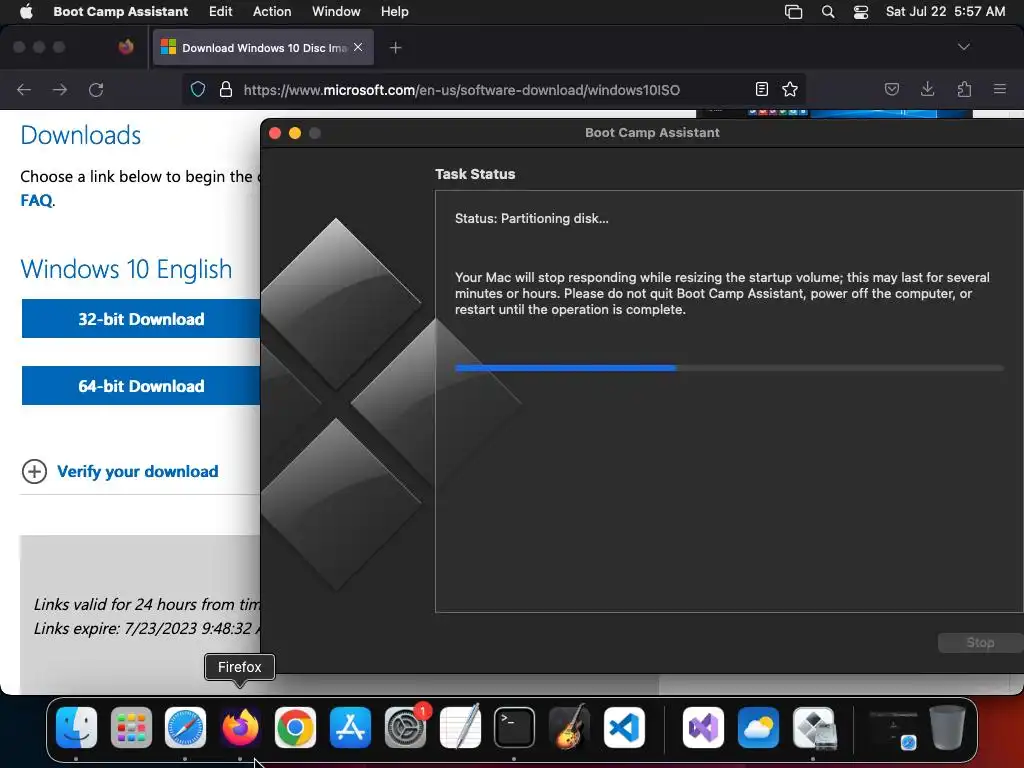Select the Download Windows 10 Disc Image tab

263,48
